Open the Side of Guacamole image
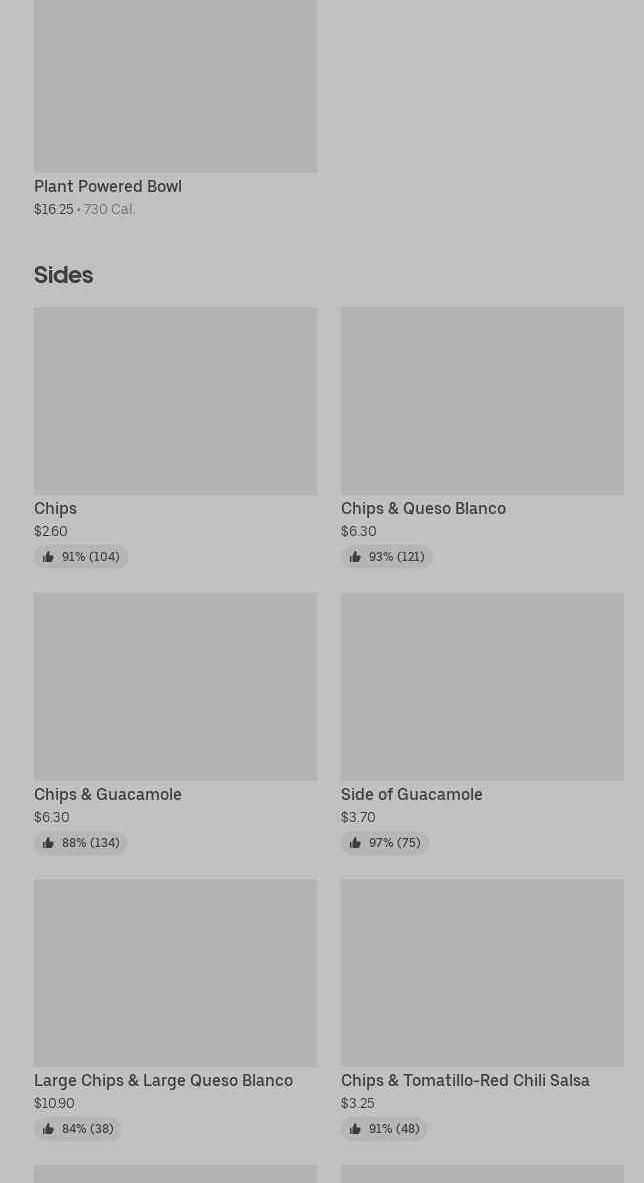The height and width of the screenshot is (1183, 644). pyautogui.click(x=482, y=686)
